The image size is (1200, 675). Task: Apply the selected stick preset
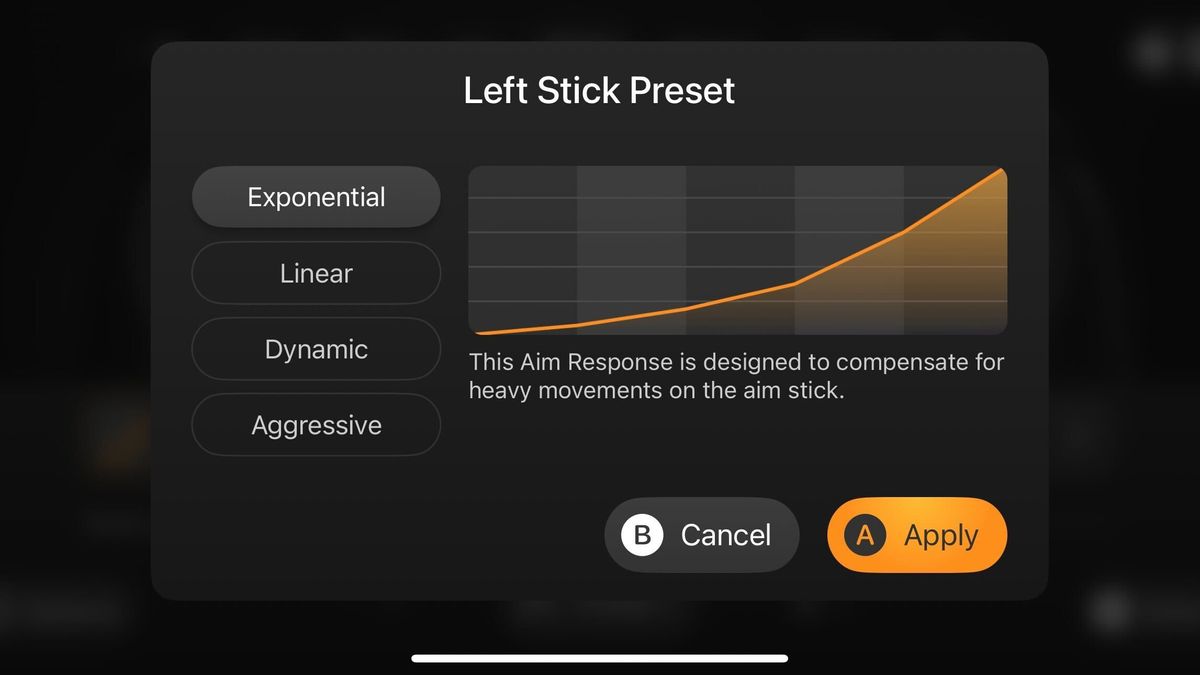pyautogui.click(x=917, y=535)
